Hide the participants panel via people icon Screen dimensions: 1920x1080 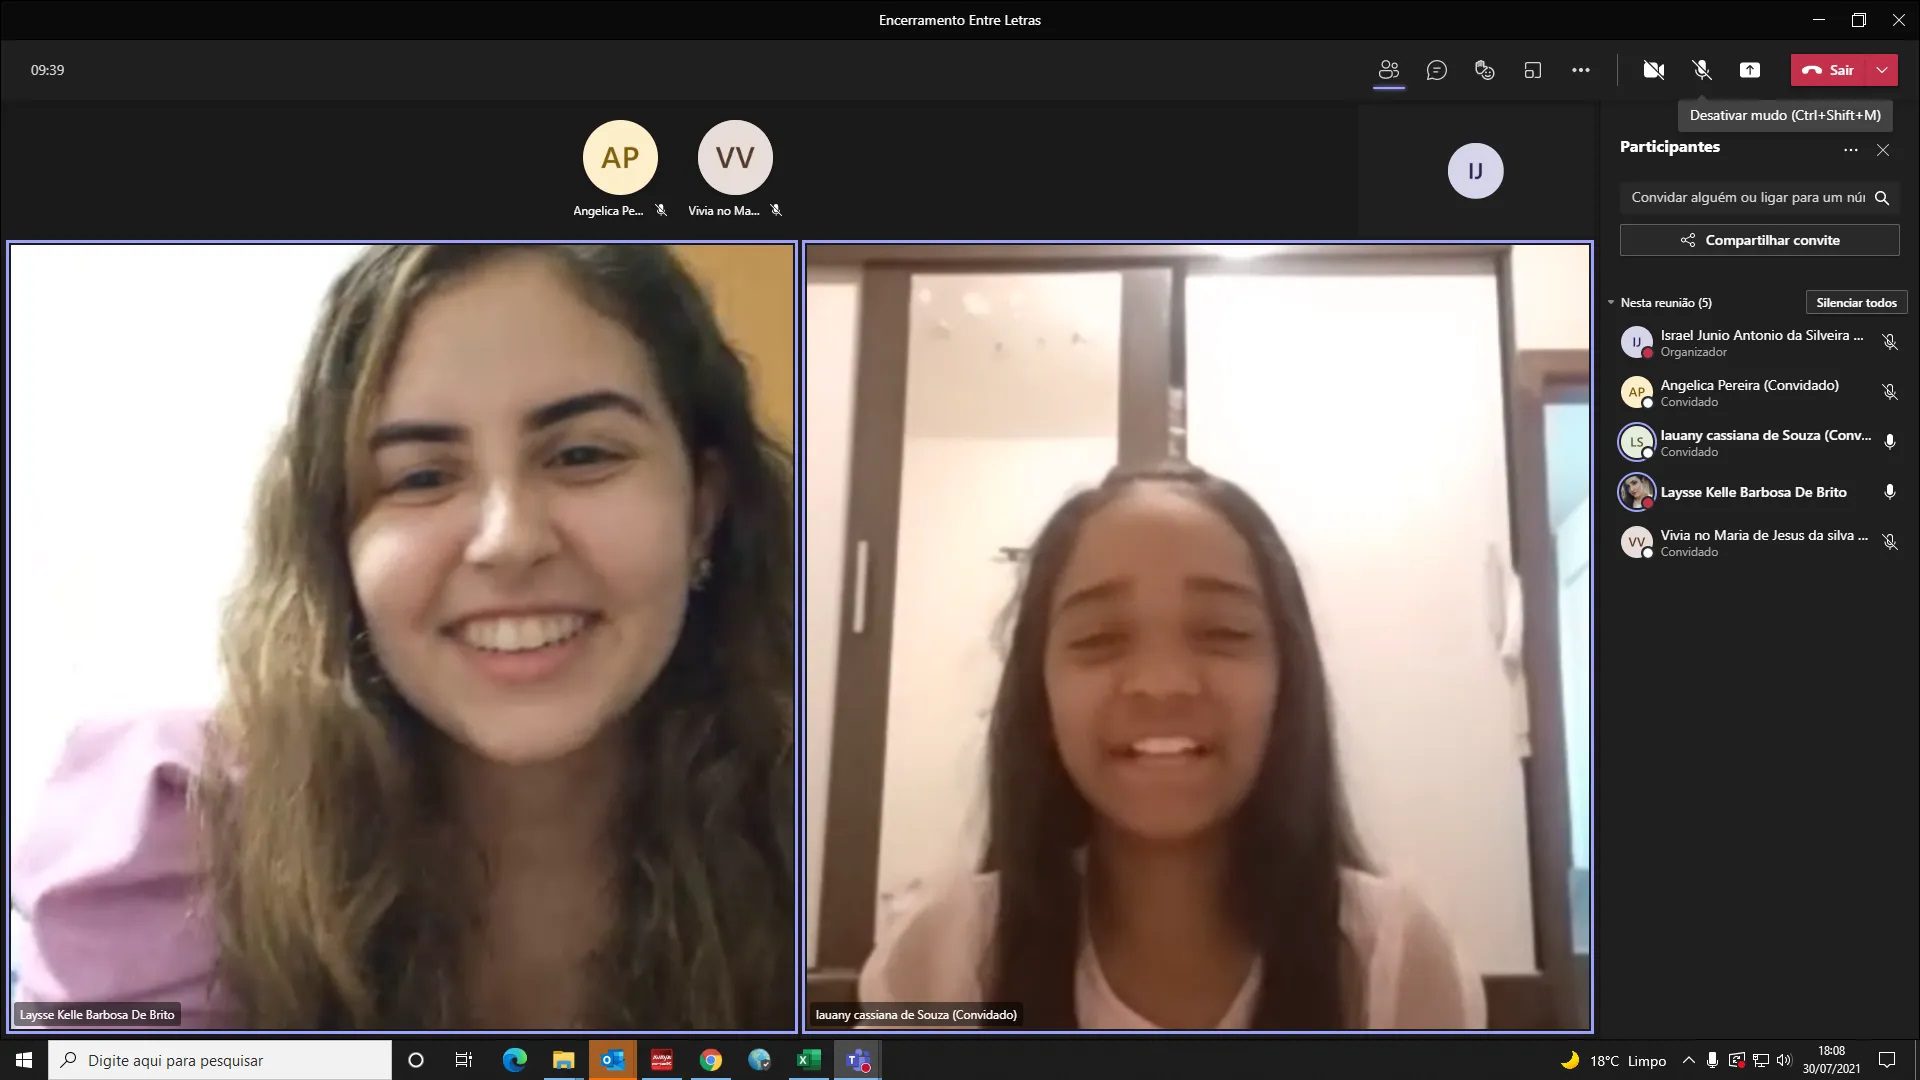(1388, 70)
